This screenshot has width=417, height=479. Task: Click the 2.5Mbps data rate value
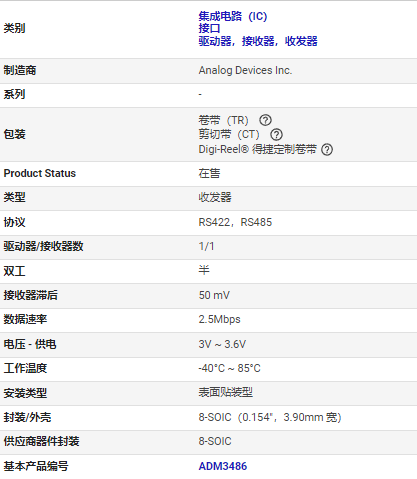[219, 319]
